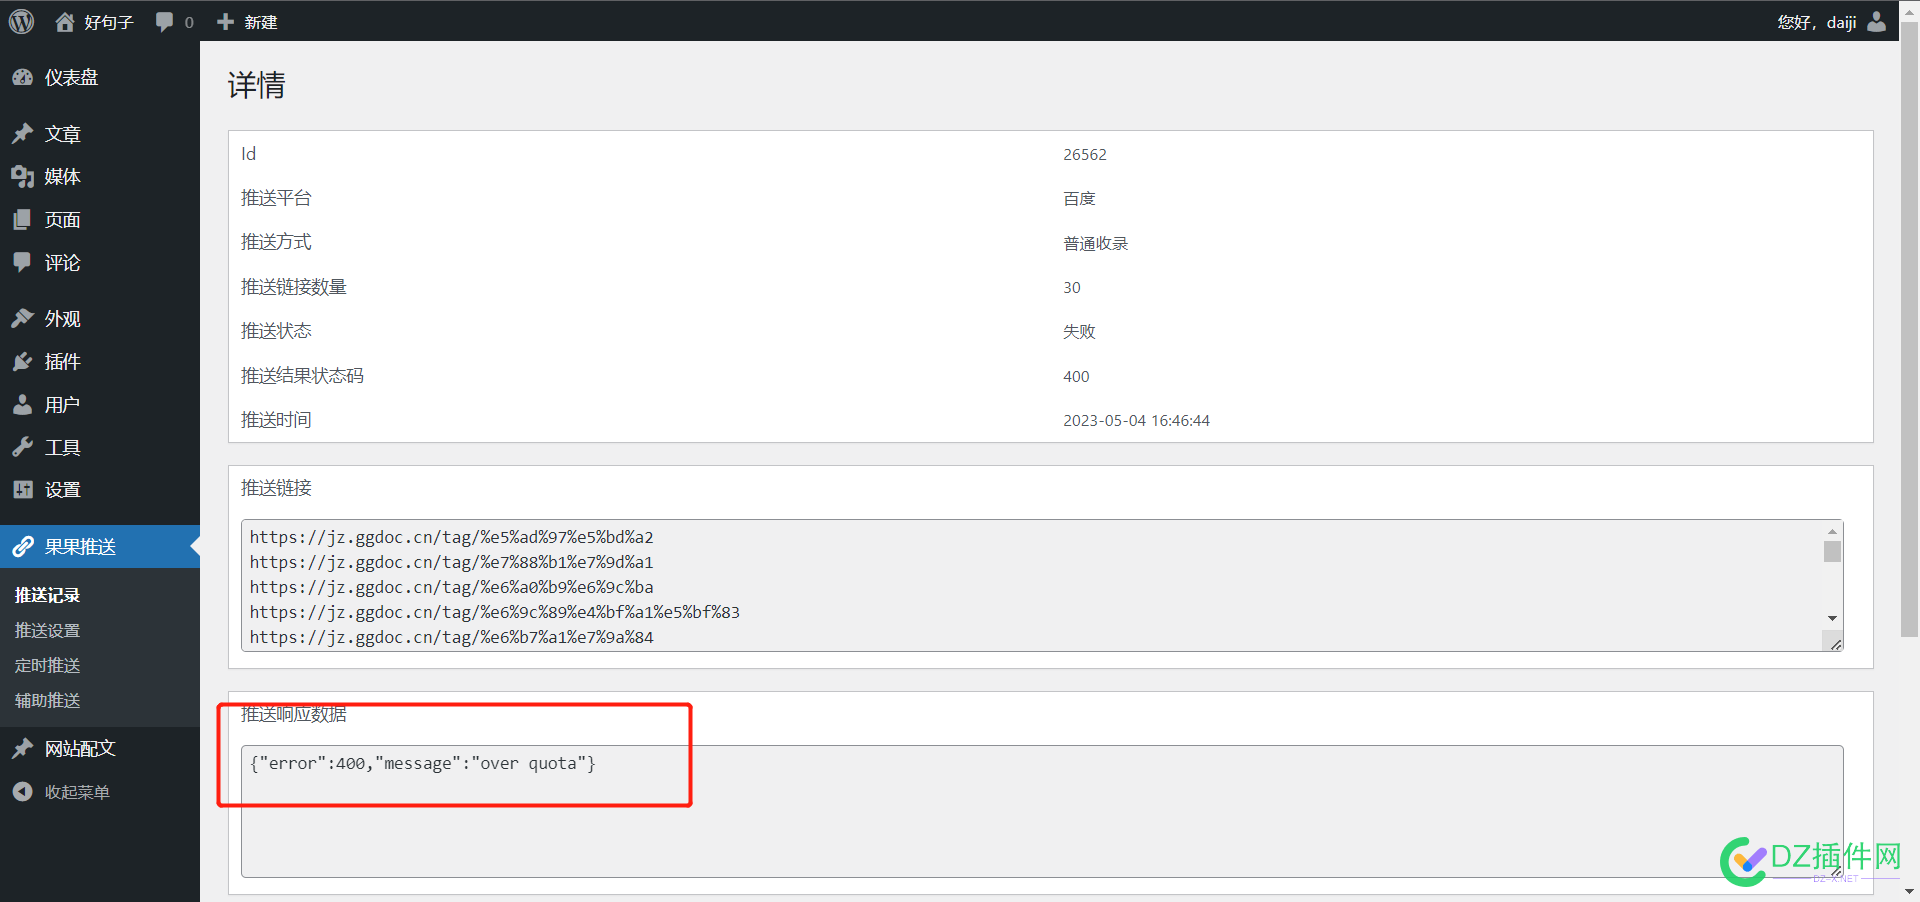
Task: Open 定时推送 submenu link
Action: (48, 666)
